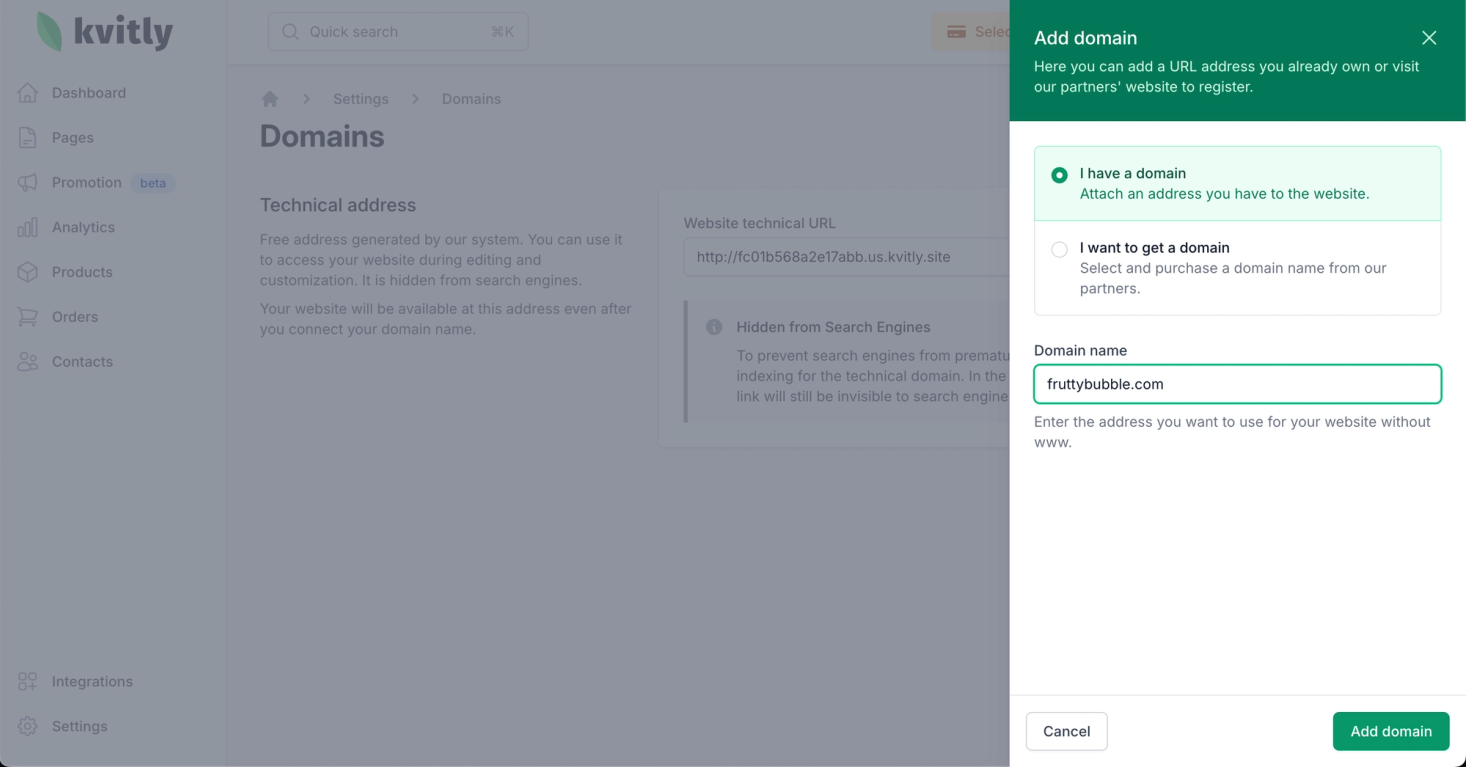Open Promotion via megaphone icon
Screen dimensions: 1466x767
(x=28, y=183)
